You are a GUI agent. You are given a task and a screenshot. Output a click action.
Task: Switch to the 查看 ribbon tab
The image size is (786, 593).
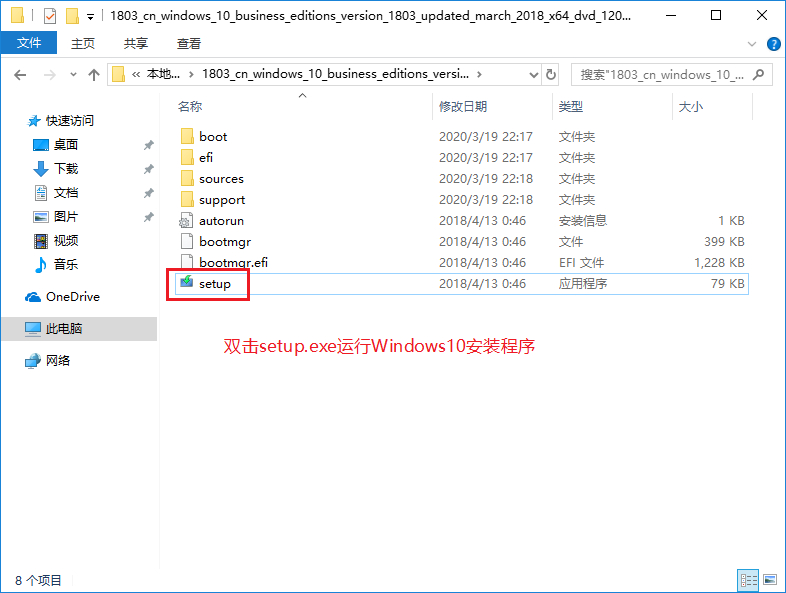188,44
